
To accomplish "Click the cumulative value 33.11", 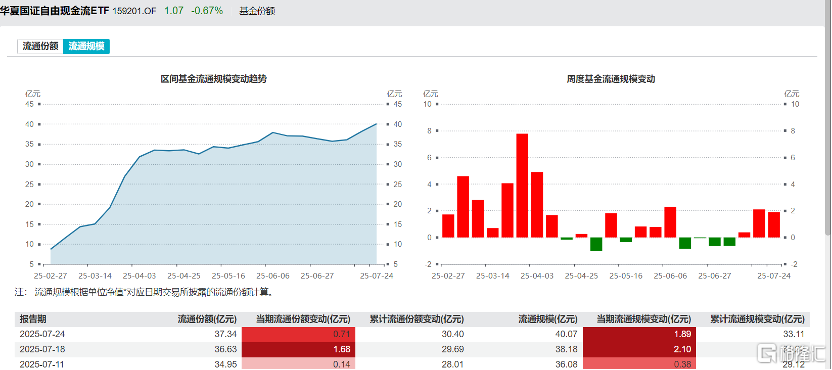I will pos(795,334).
